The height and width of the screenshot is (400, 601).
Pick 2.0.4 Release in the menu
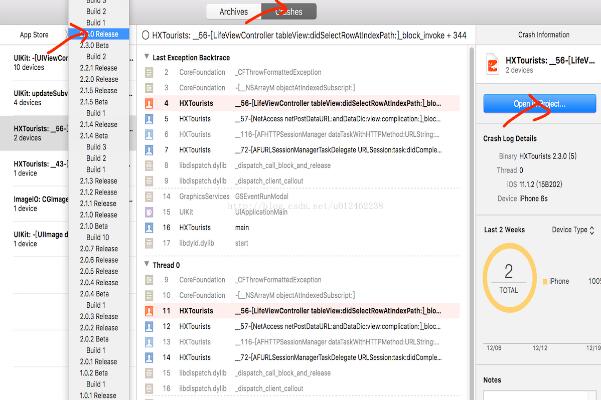pyautogui.click(x=99, y=283)
